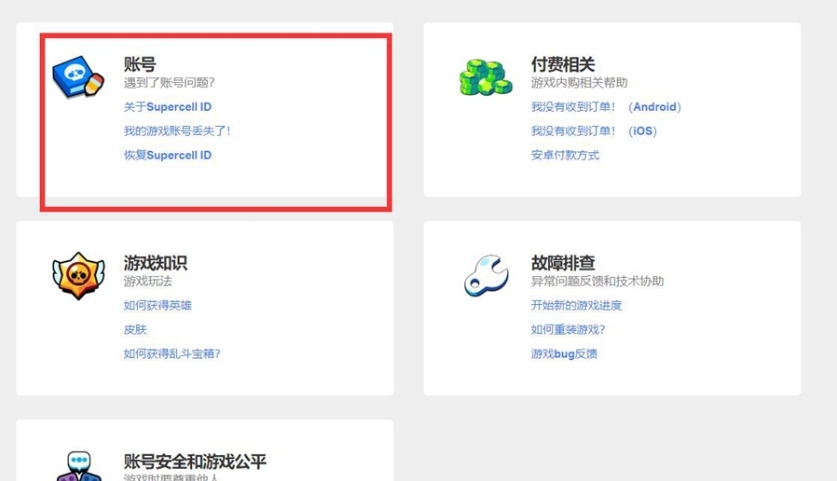Go to 账号安全和游戏公平 category
The width and height of the screenshot is (837, 481).
coord(195,461)
